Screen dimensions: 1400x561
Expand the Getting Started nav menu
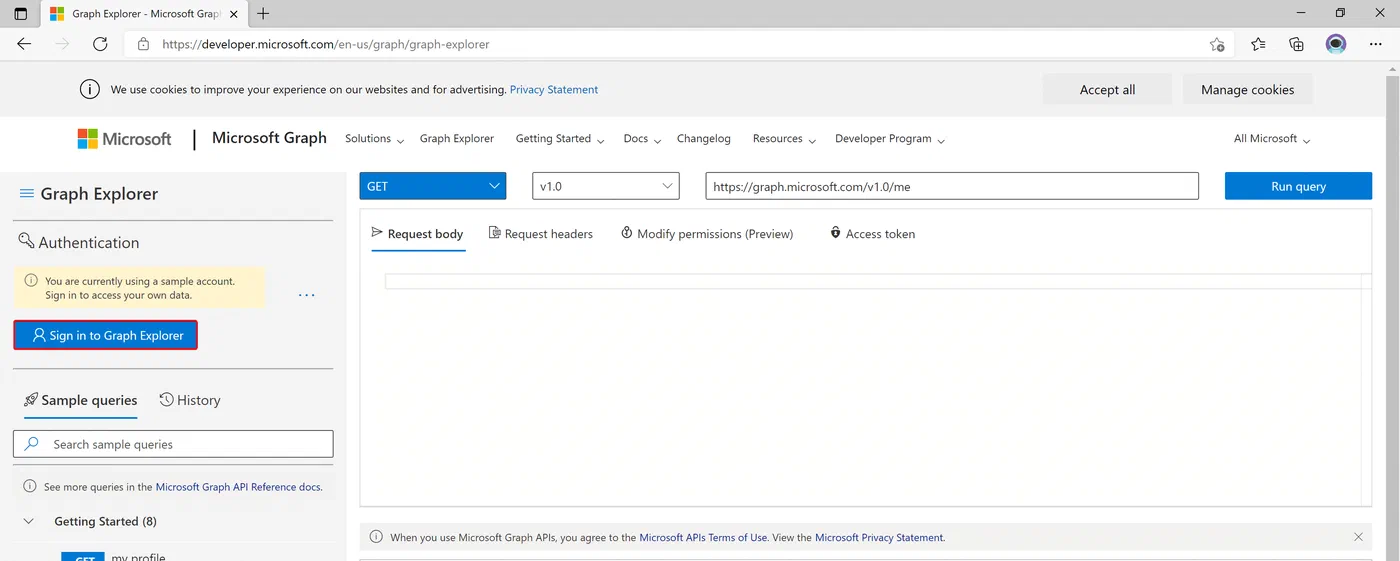(x=560, y=139)
